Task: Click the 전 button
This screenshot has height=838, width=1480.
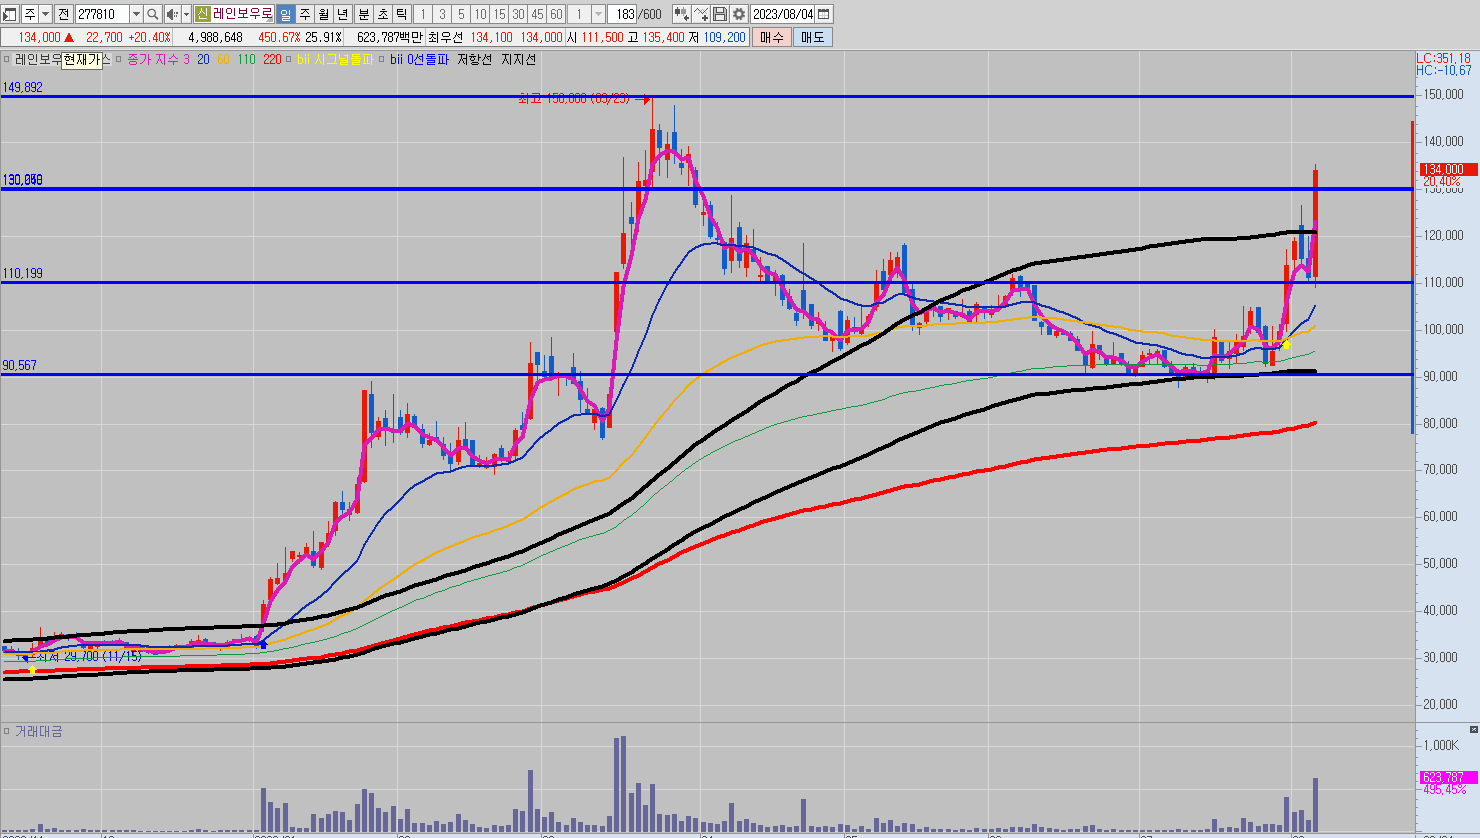Action: click(64, 14)
